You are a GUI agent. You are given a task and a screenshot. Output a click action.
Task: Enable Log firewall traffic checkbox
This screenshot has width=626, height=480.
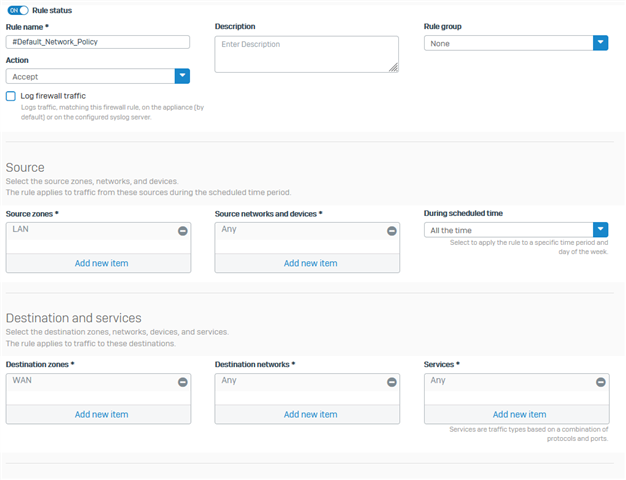point(11,96)
